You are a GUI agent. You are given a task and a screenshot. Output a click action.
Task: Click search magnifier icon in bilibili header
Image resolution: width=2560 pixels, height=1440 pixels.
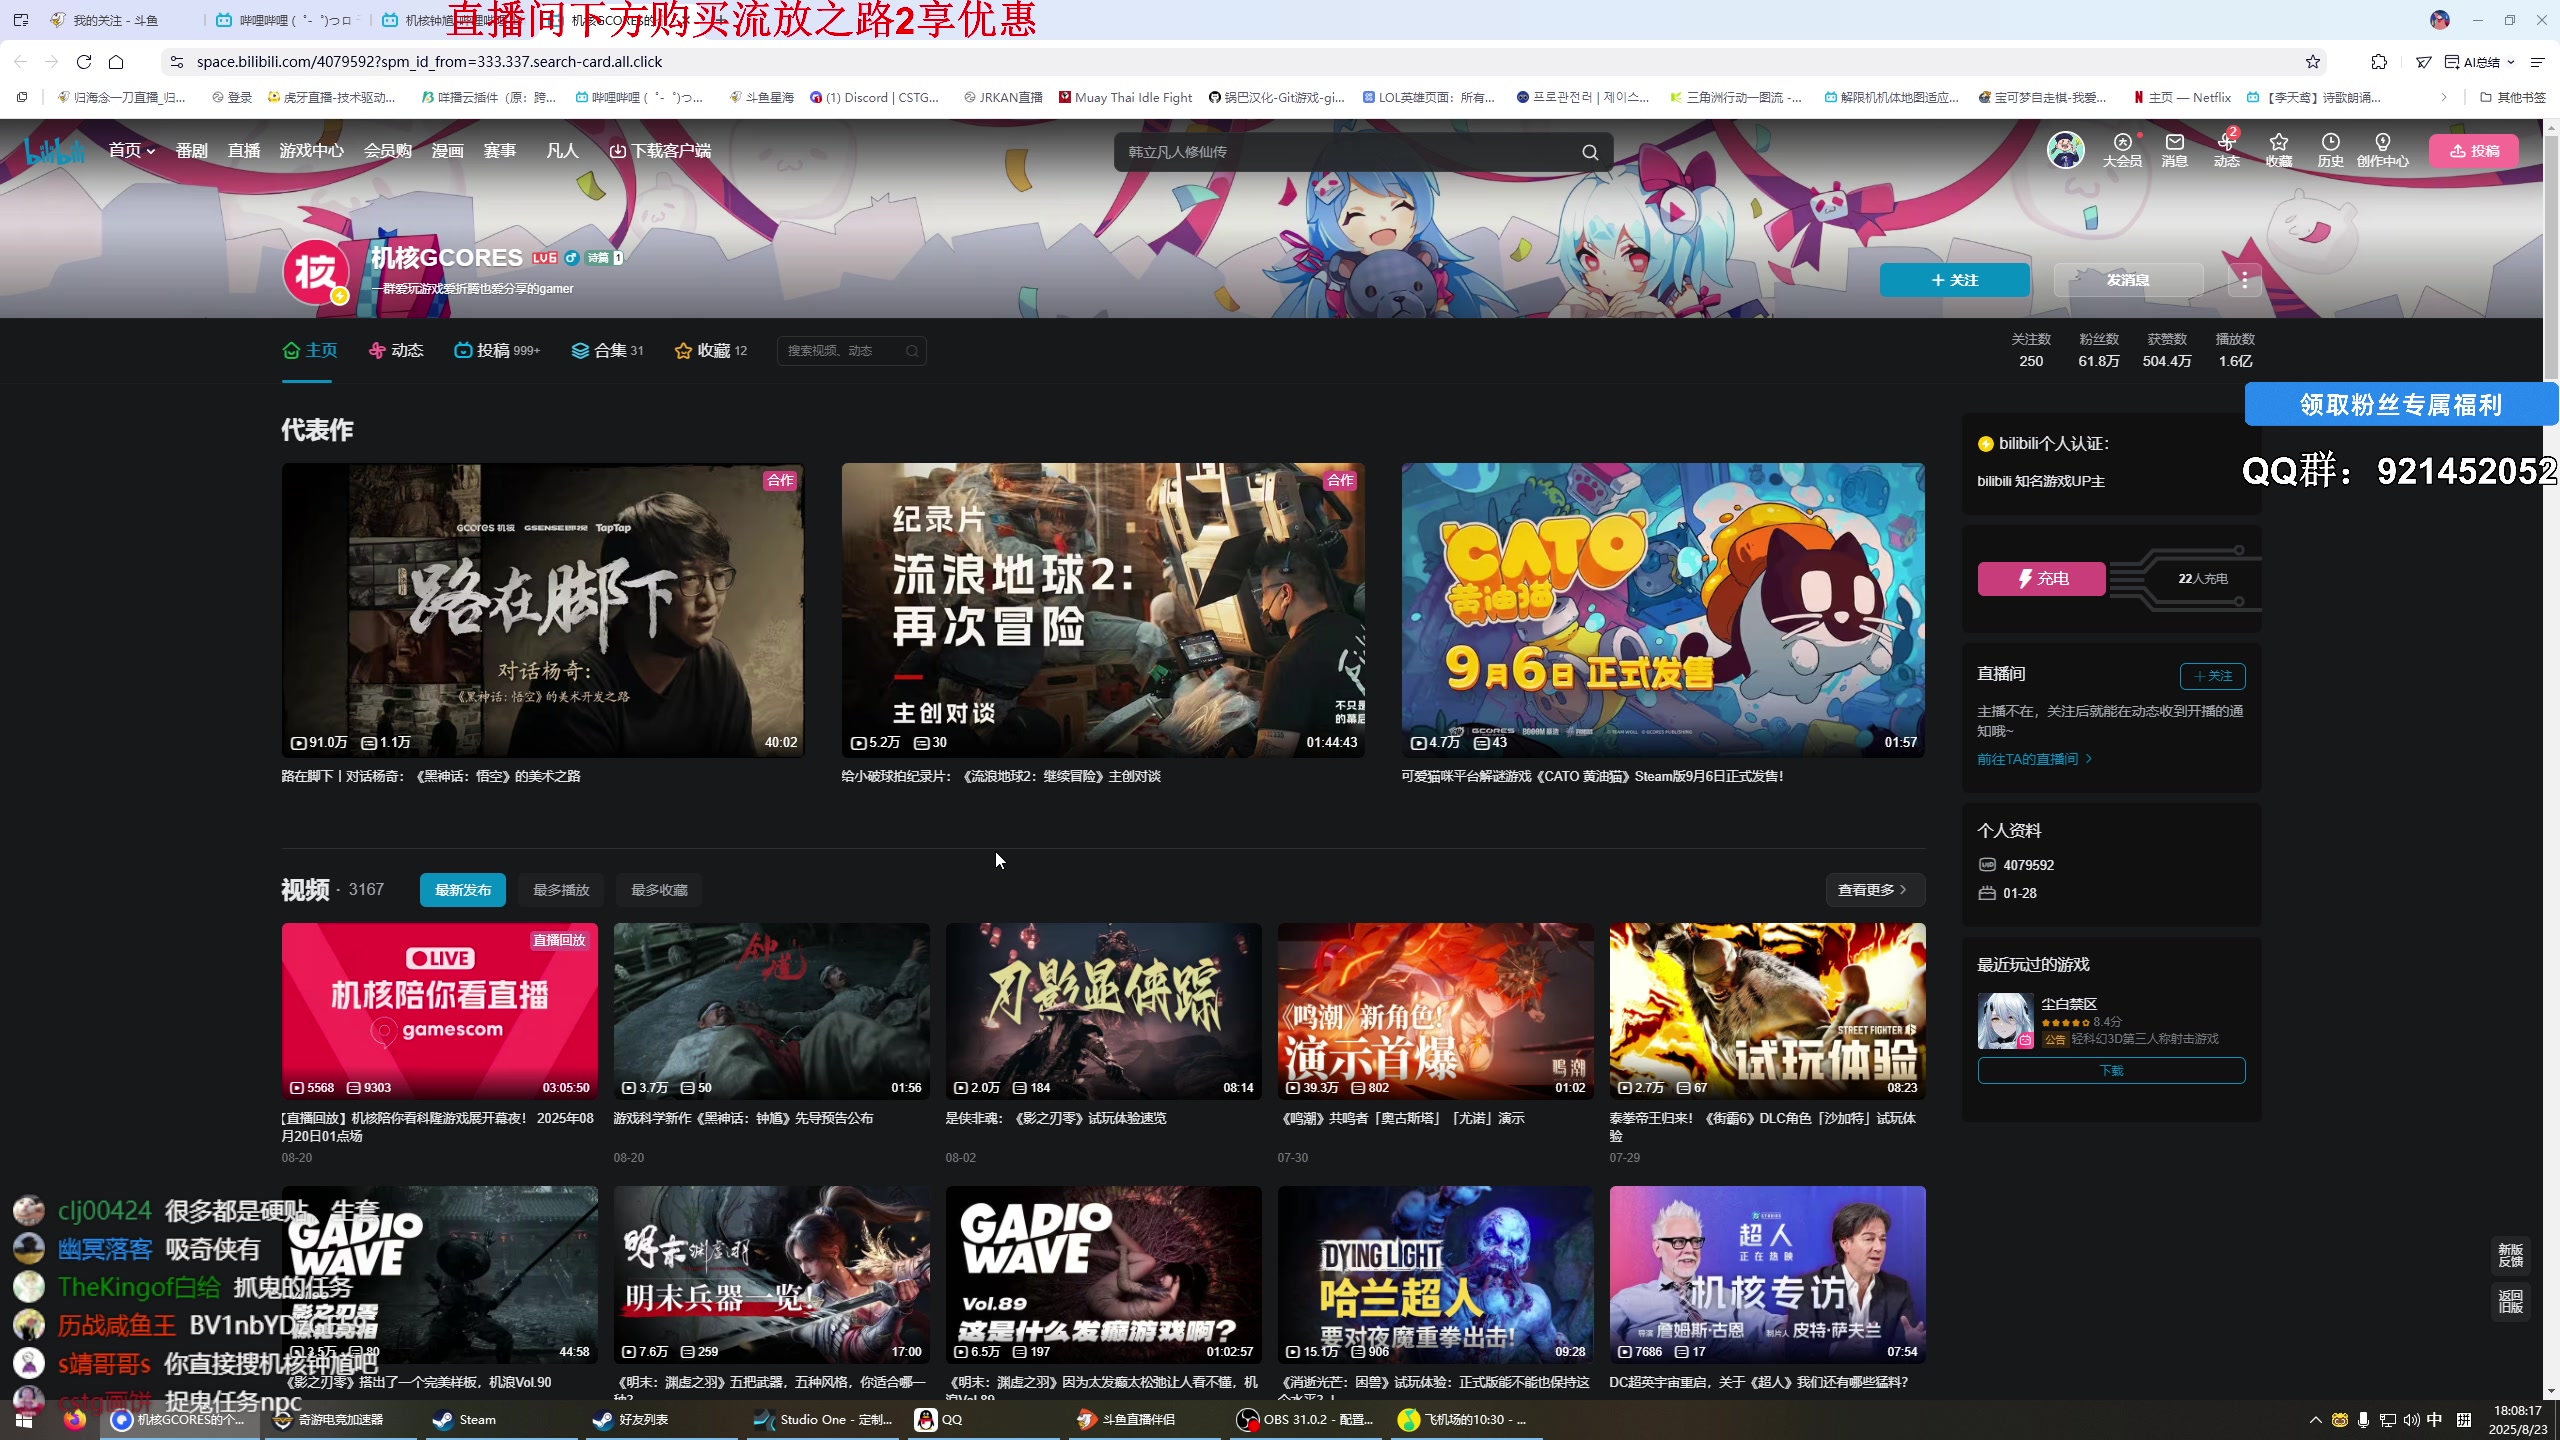(1590, 152)
